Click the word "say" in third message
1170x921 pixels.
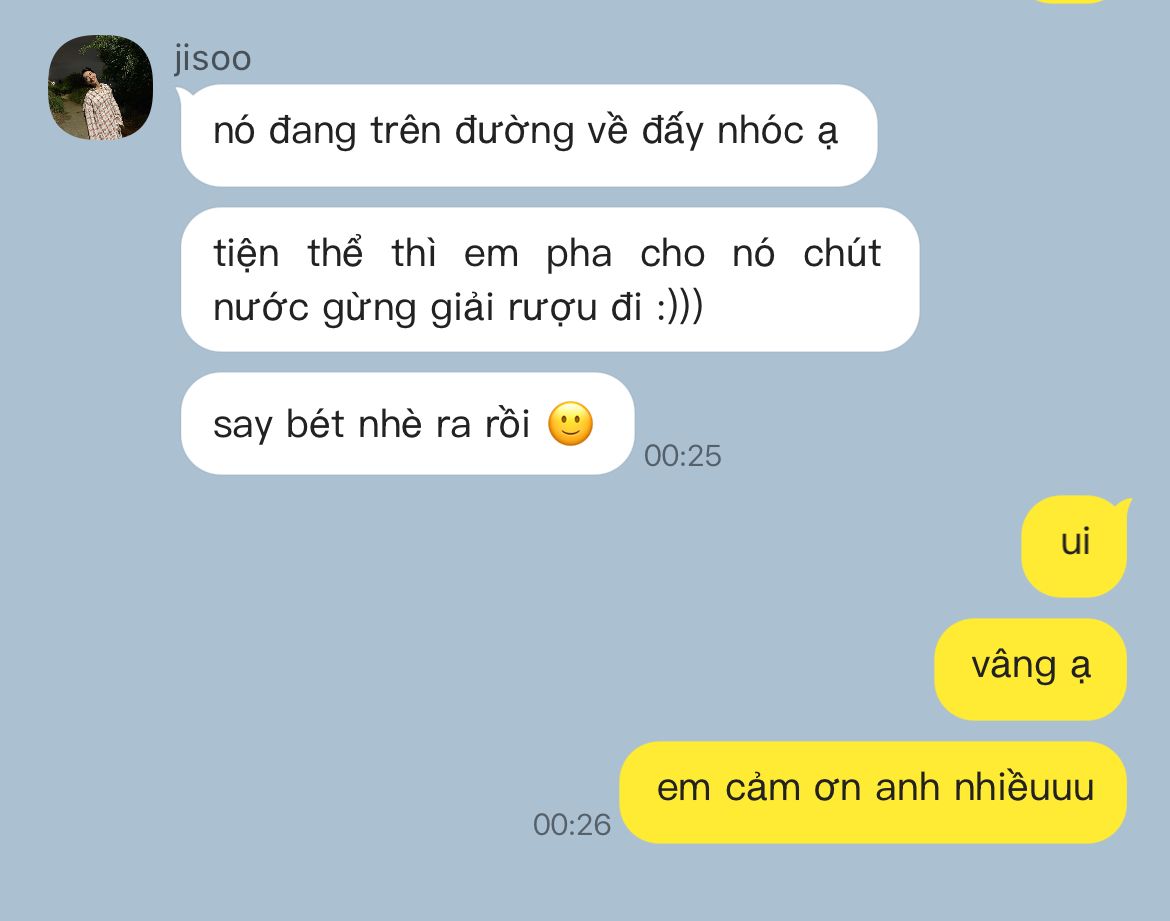[x=243, y=425]
